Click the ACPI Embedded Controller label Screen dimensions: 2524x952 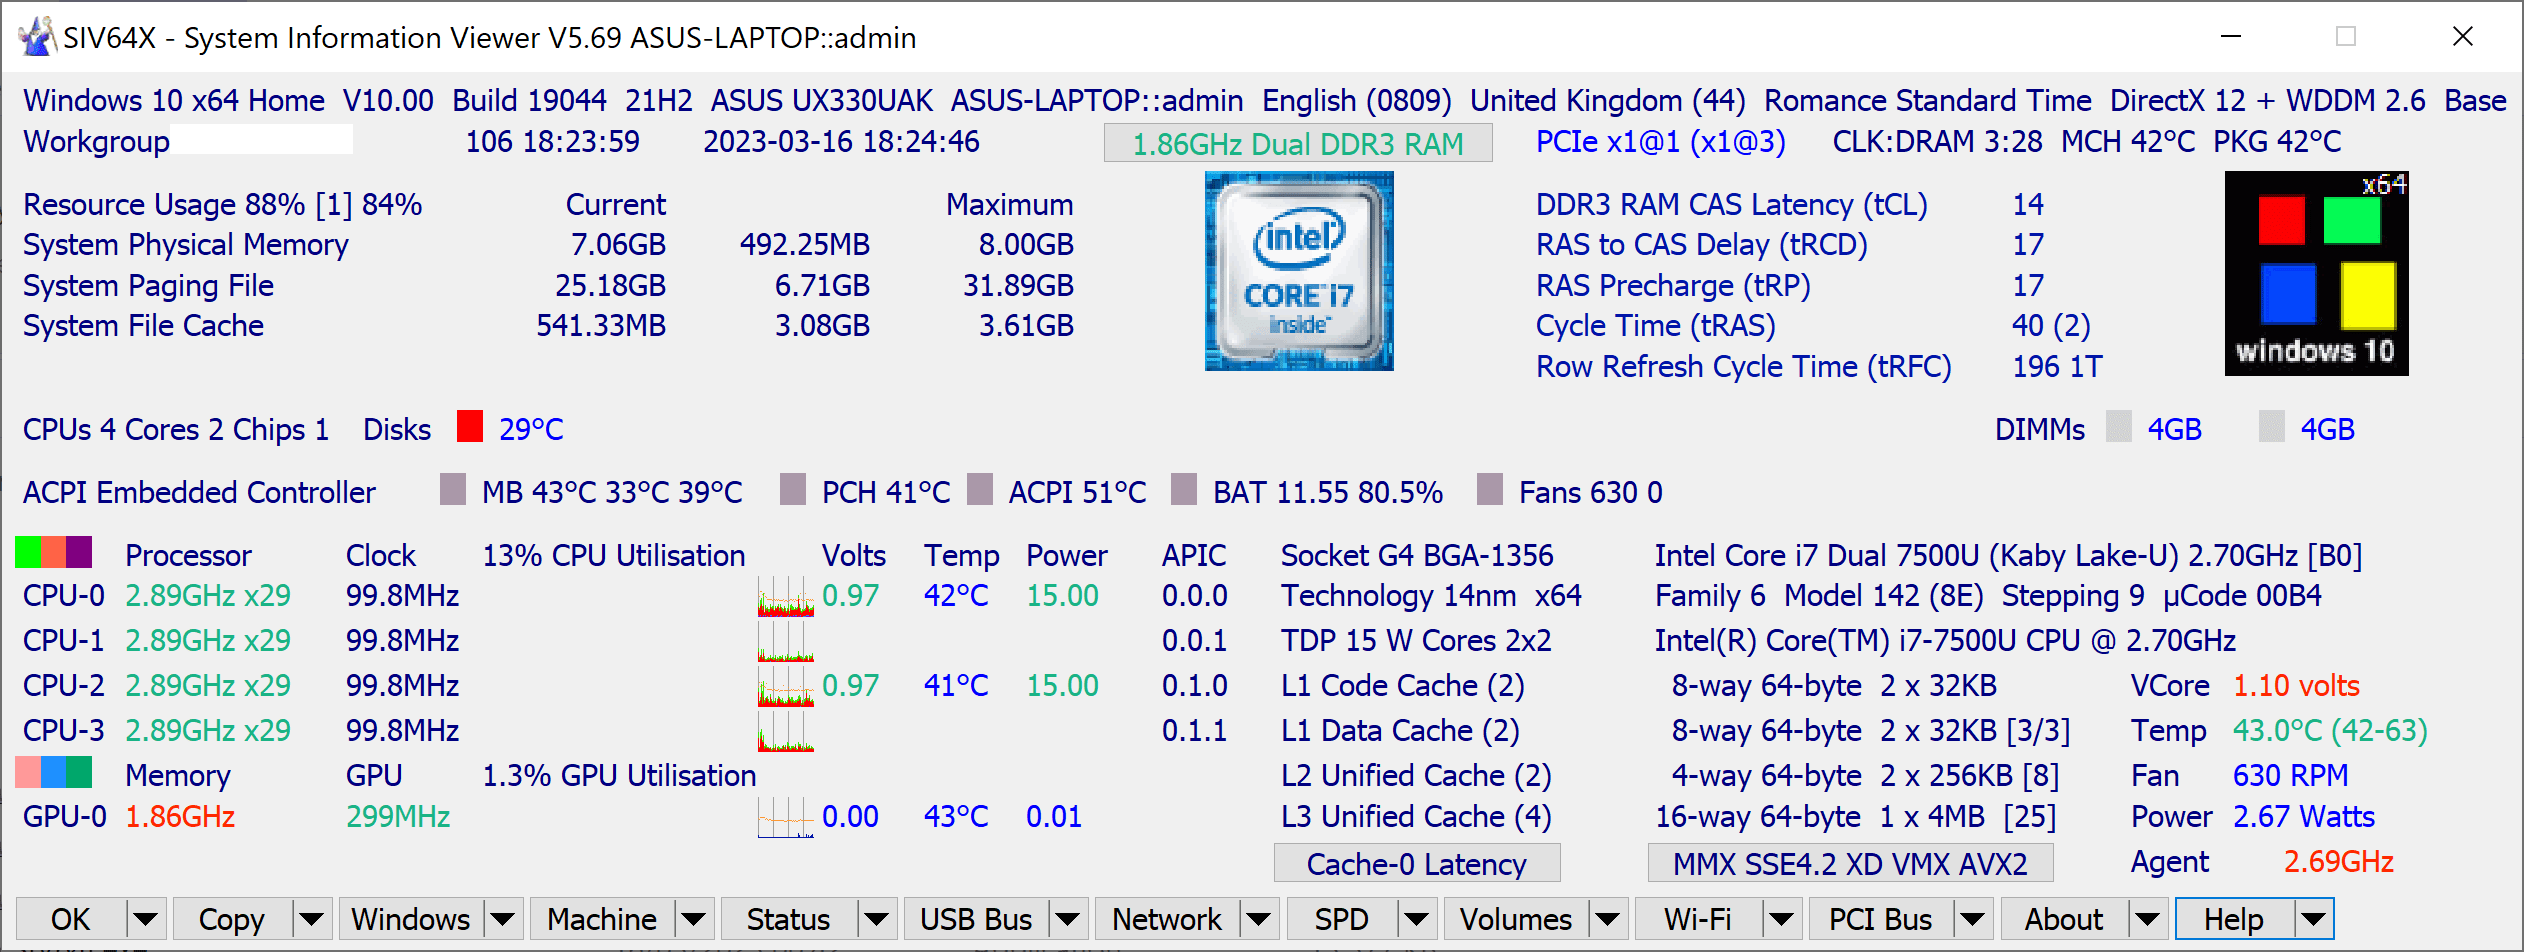click(x=199, y=492)
